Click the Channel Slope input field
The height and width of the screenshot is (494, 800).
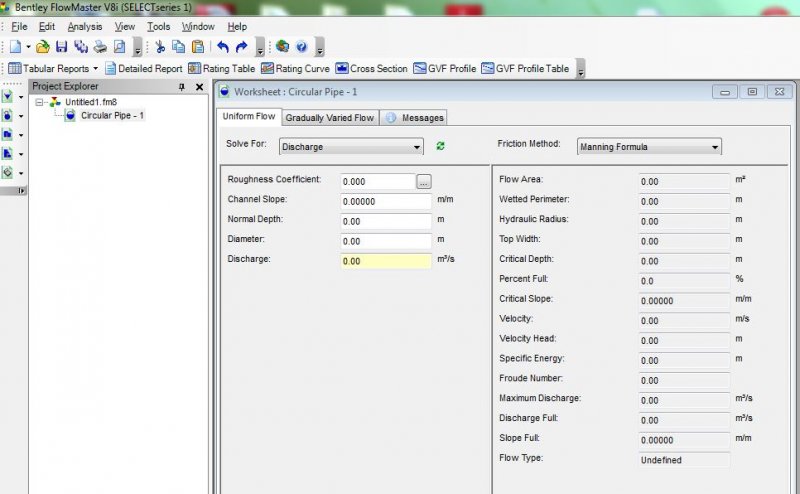pyautogui.click(x=386, y=202)
